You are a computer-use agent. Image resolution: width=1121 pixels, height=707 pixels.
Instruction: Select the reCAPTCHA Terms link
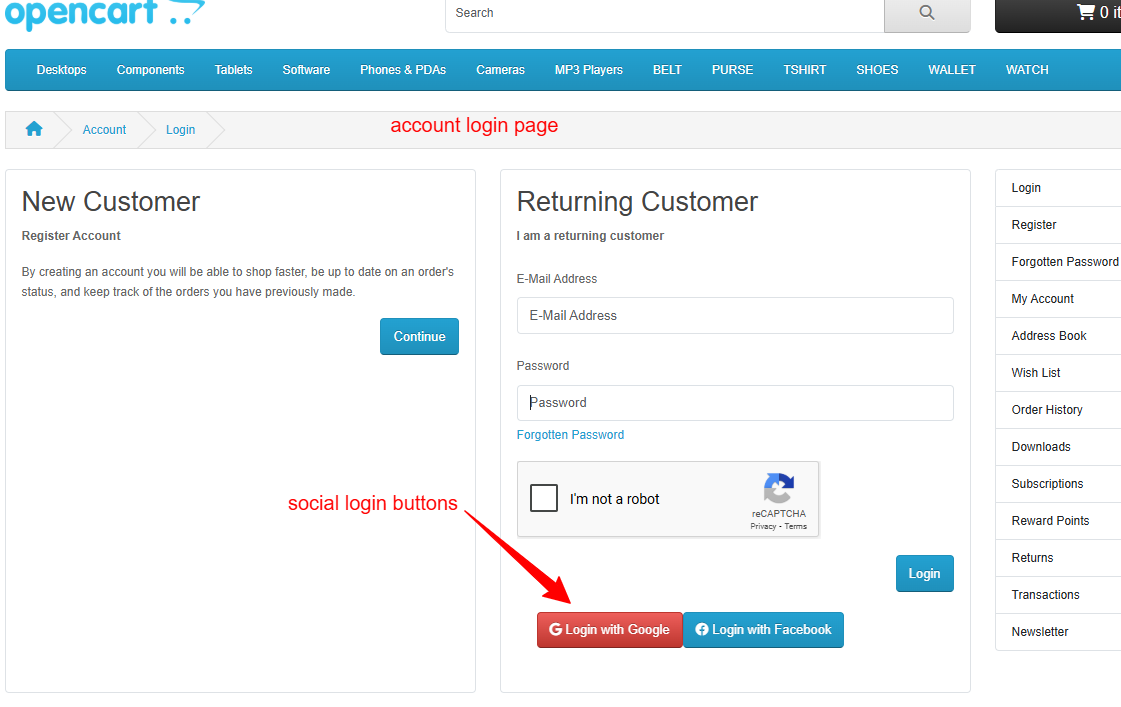796,526
